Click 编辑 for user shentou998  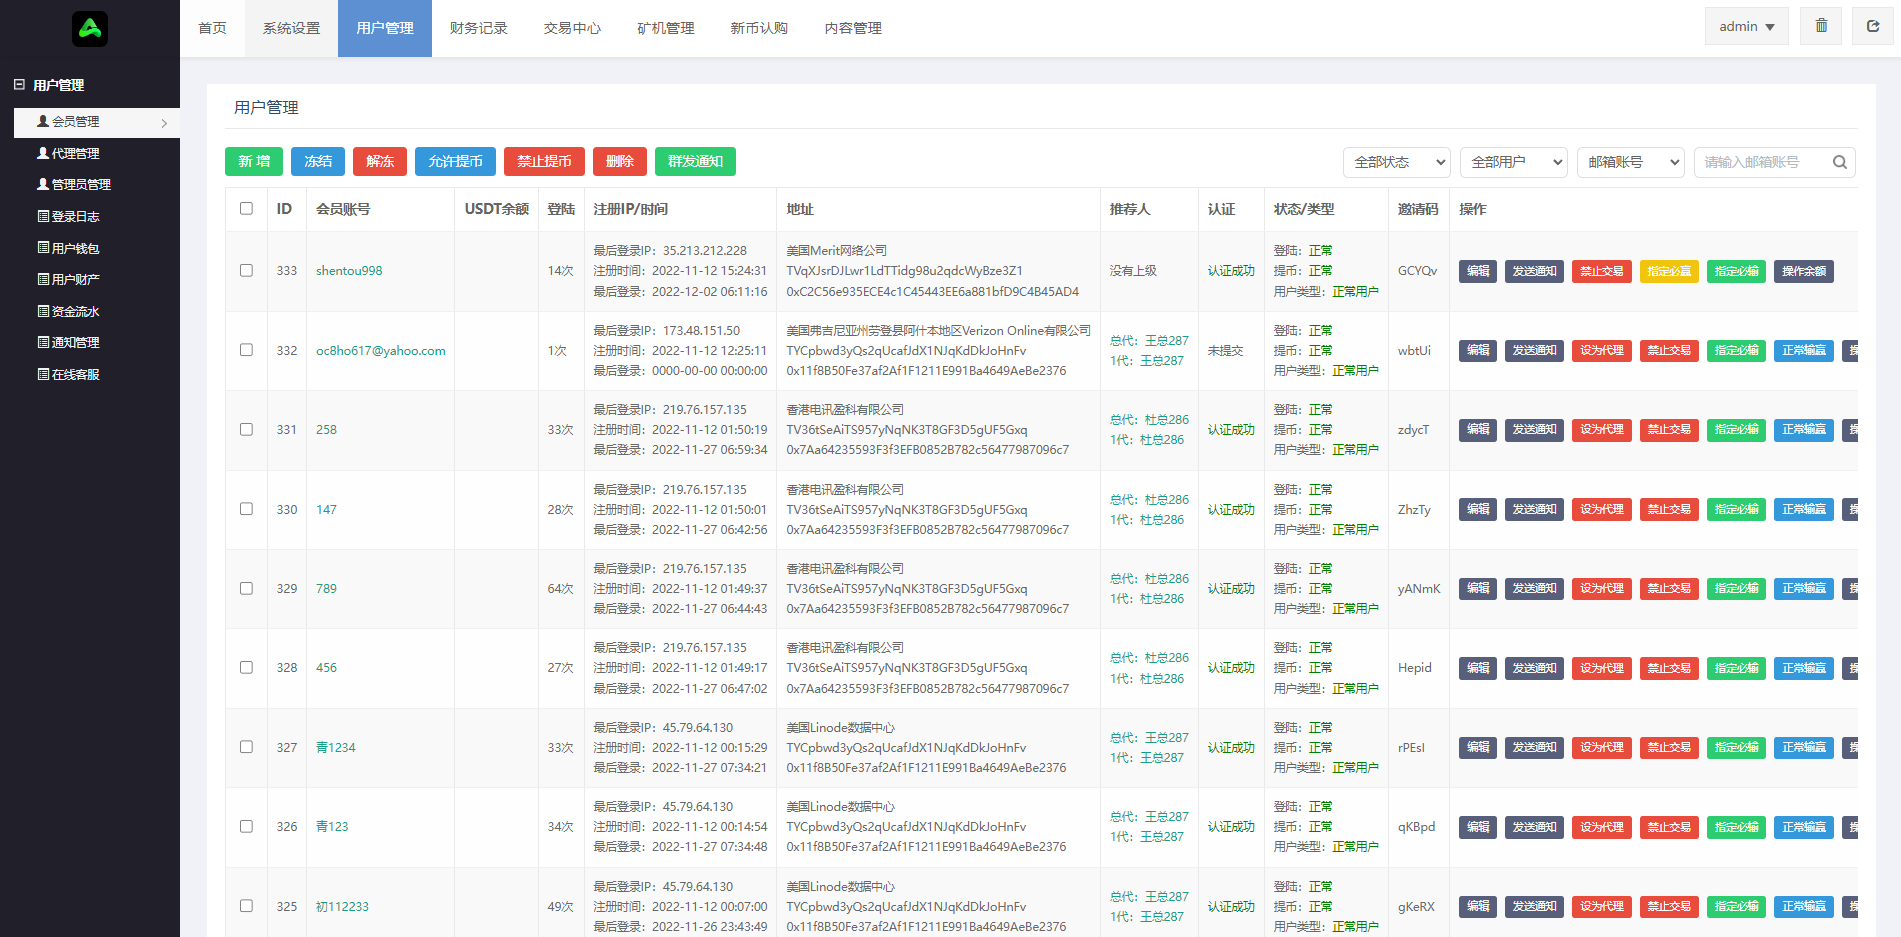pos(1478,271)
